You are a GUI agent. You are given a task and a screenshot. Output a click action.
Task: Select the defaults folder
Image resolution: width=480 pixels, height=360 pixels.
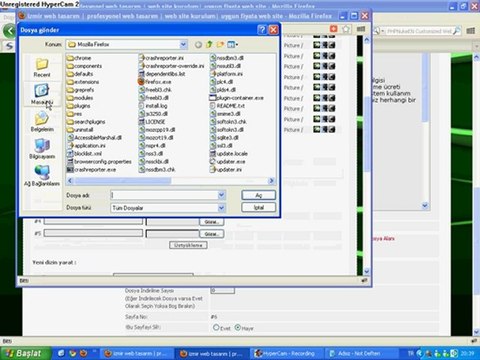[x=80, y=74]
